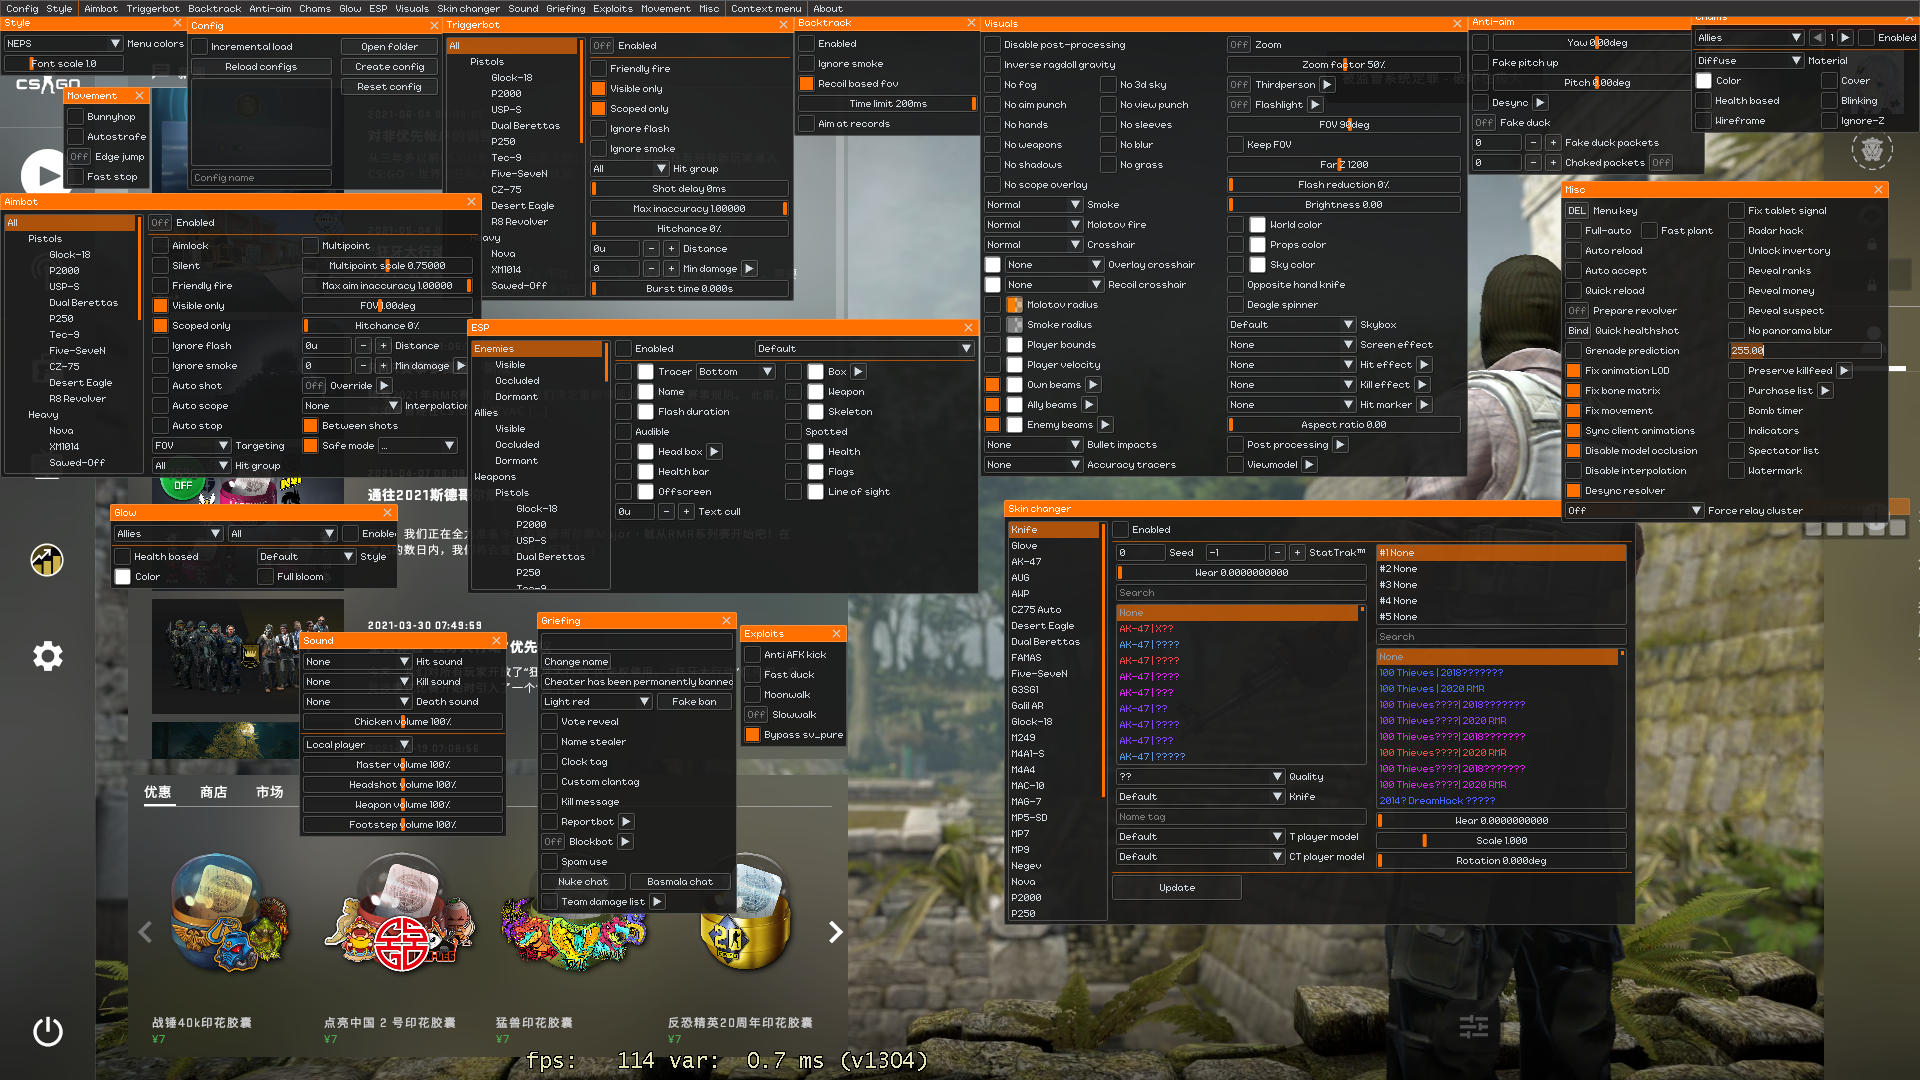Open the Skybox dropdown

(1290, 325)
